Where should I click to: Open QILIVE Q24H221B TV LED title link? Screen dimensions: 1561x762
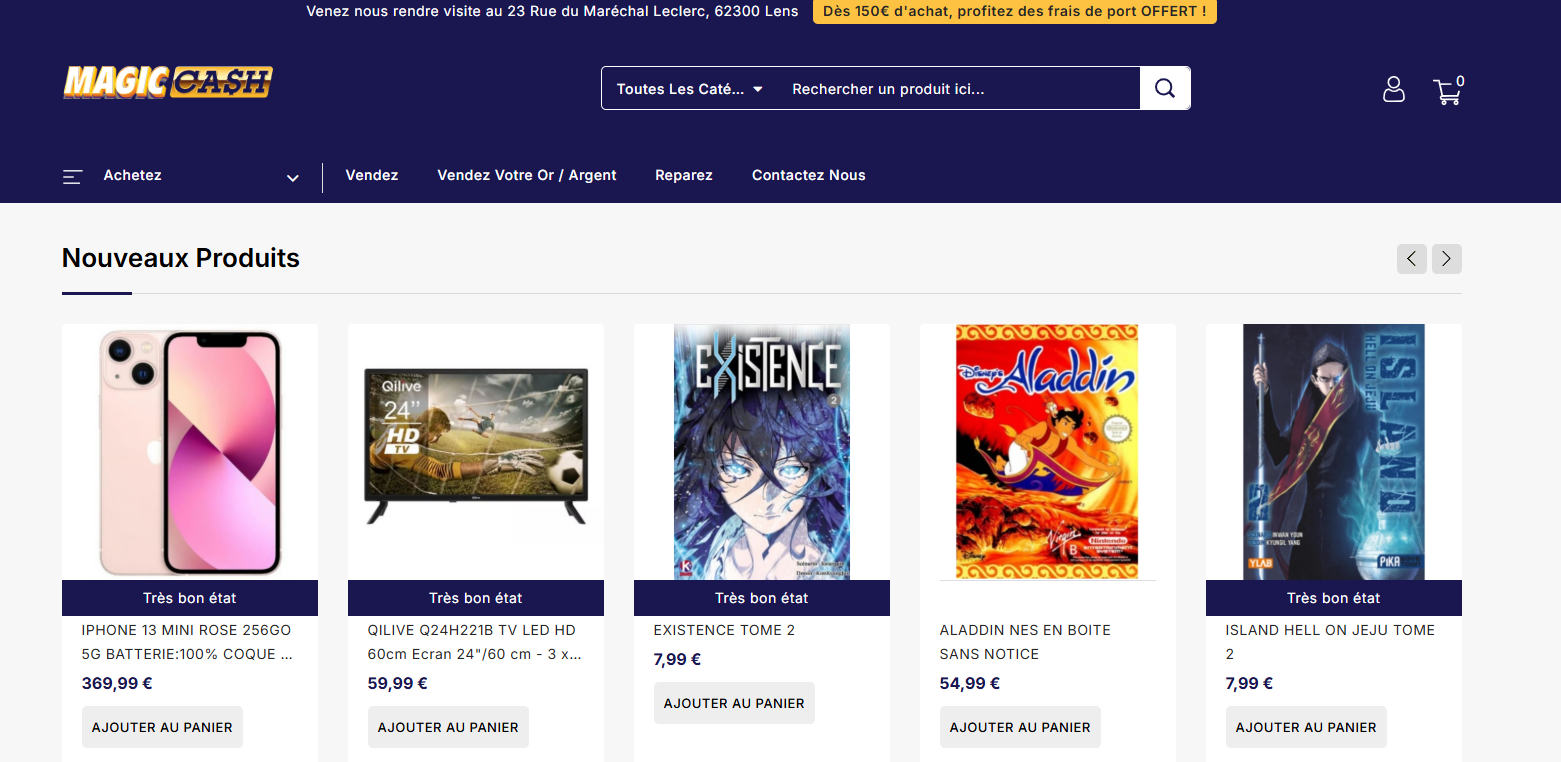coord(474,642)
